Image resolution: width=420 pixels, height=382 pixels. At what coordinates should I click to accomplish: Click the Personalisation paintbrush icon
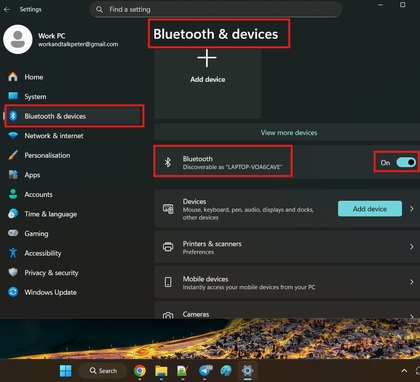click(13, 155)
